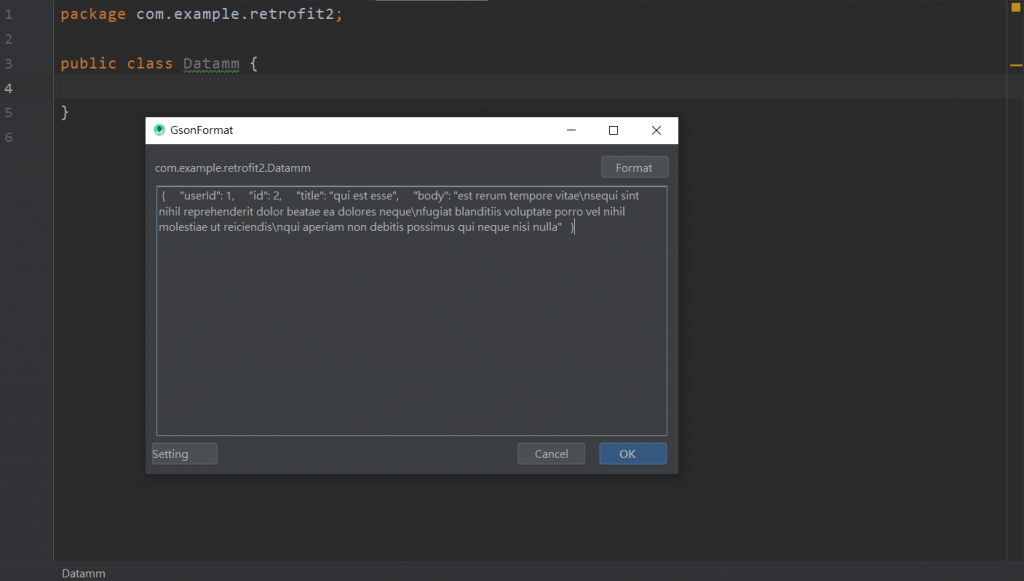Click the warning stripe mark on scrollbar
The image size is (1024, 581).
pos(1016,65)
